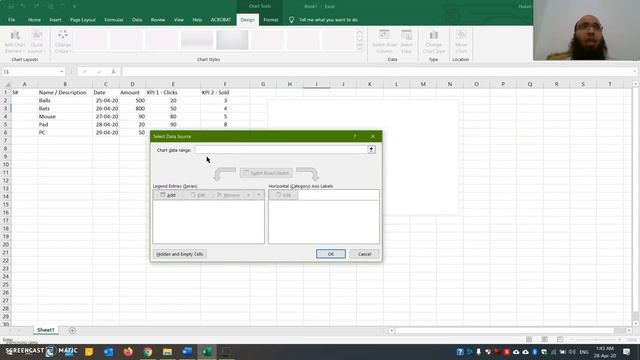
Task: Switch to the Insert ribbon tab
Action: [x=56, y=20]
